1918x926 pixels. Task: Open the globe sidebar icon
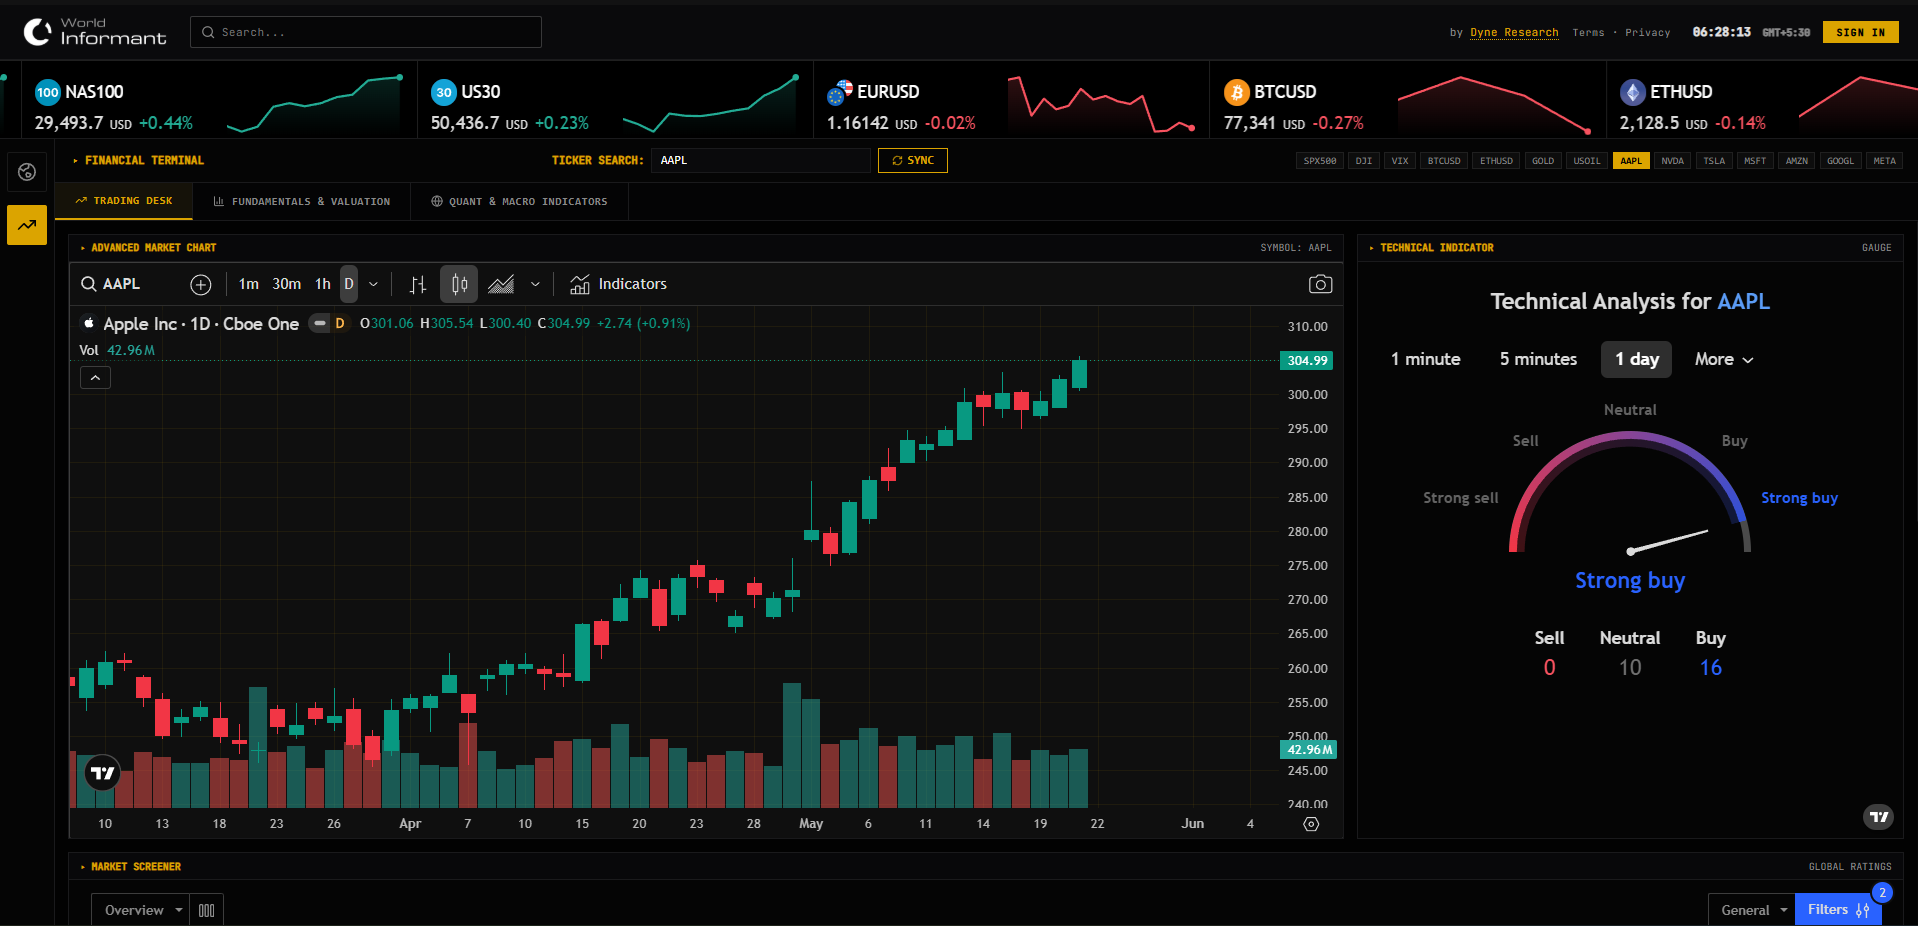coord(27,172)
